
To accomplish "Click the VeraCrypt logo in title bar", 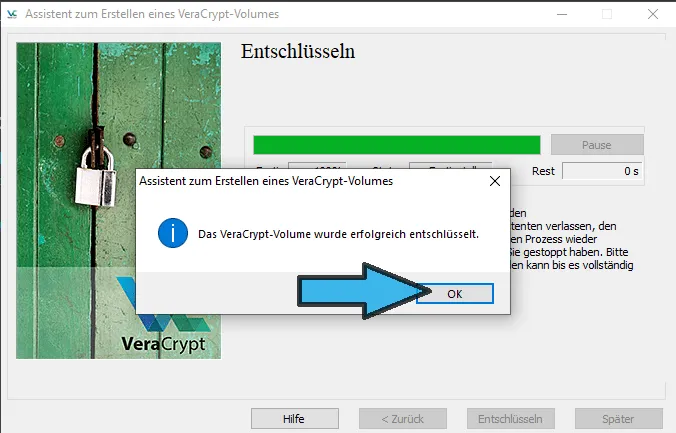I will pos(12,14).
